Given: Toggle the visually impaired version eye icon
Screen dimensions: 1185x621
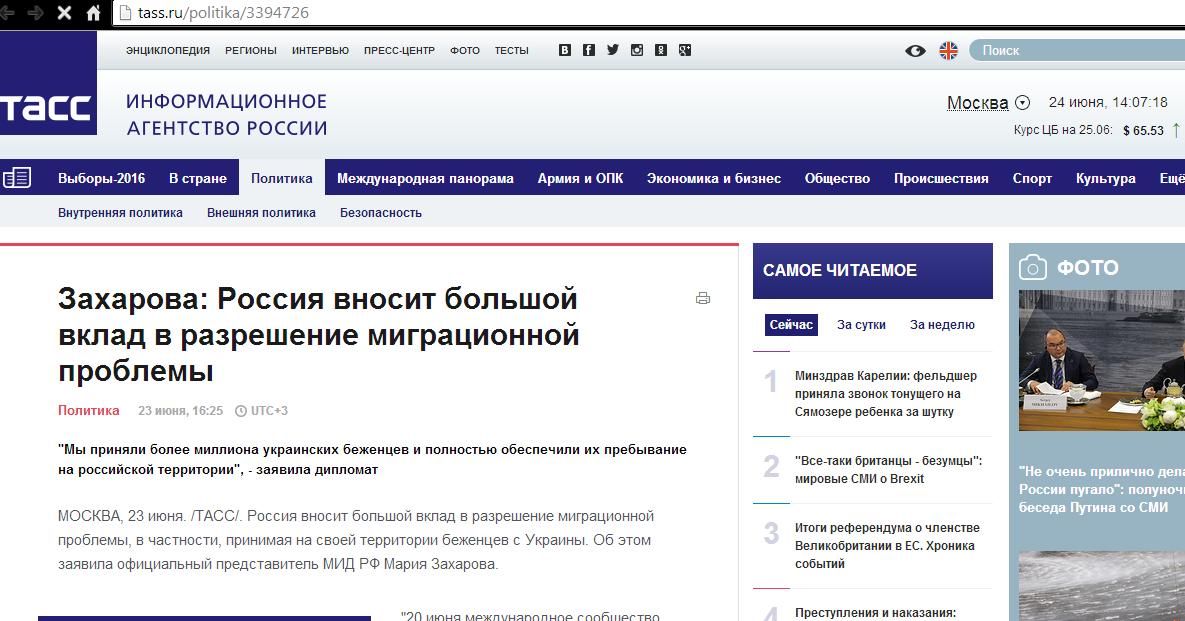Looking at the screenshot, I should tap(915, 51).
